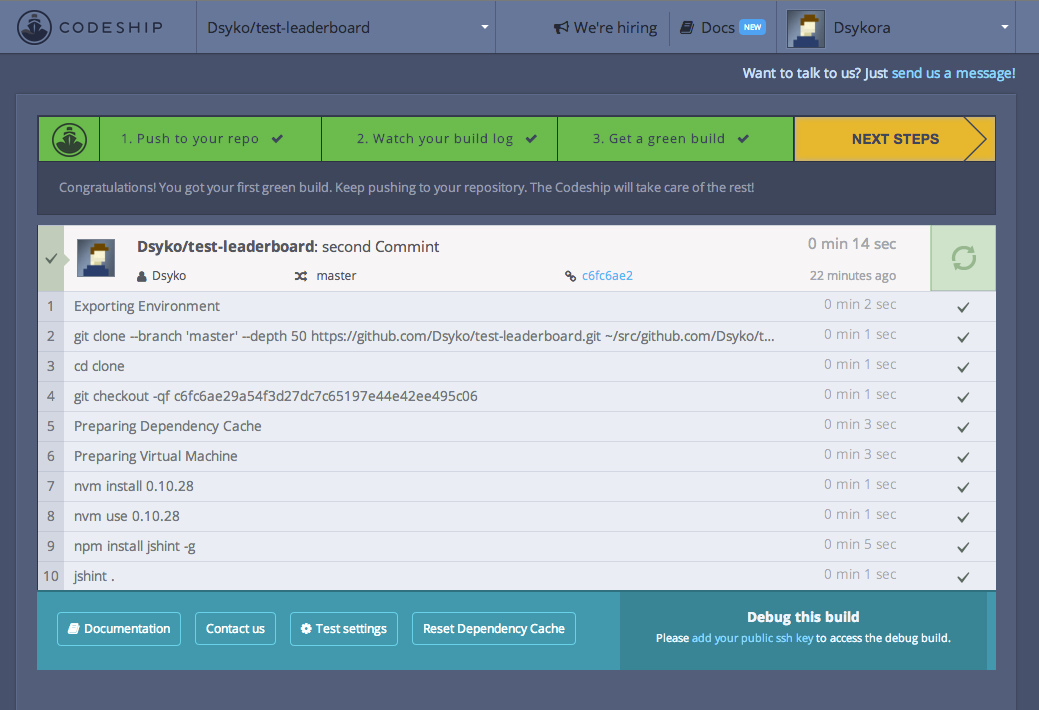Click checkmark on nvm install row
Image resolution: width=1039 pixels, height=710 pixels.
tap(963, 487)
